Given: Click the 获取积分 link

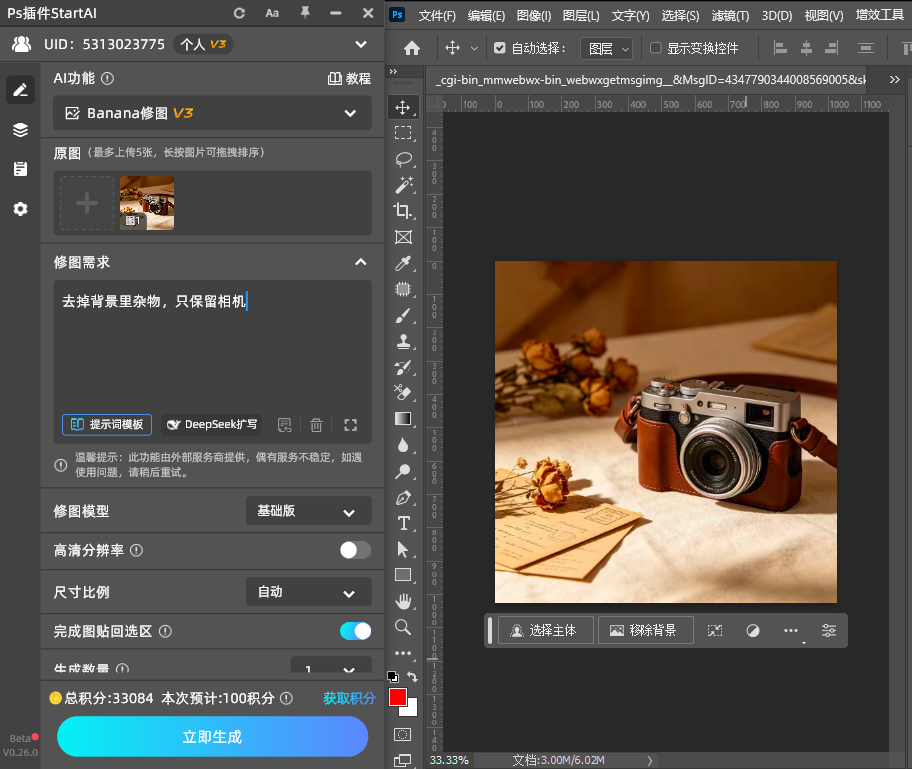Looking at the screenshot, I should pyautogui.click(x=349, y=698).
